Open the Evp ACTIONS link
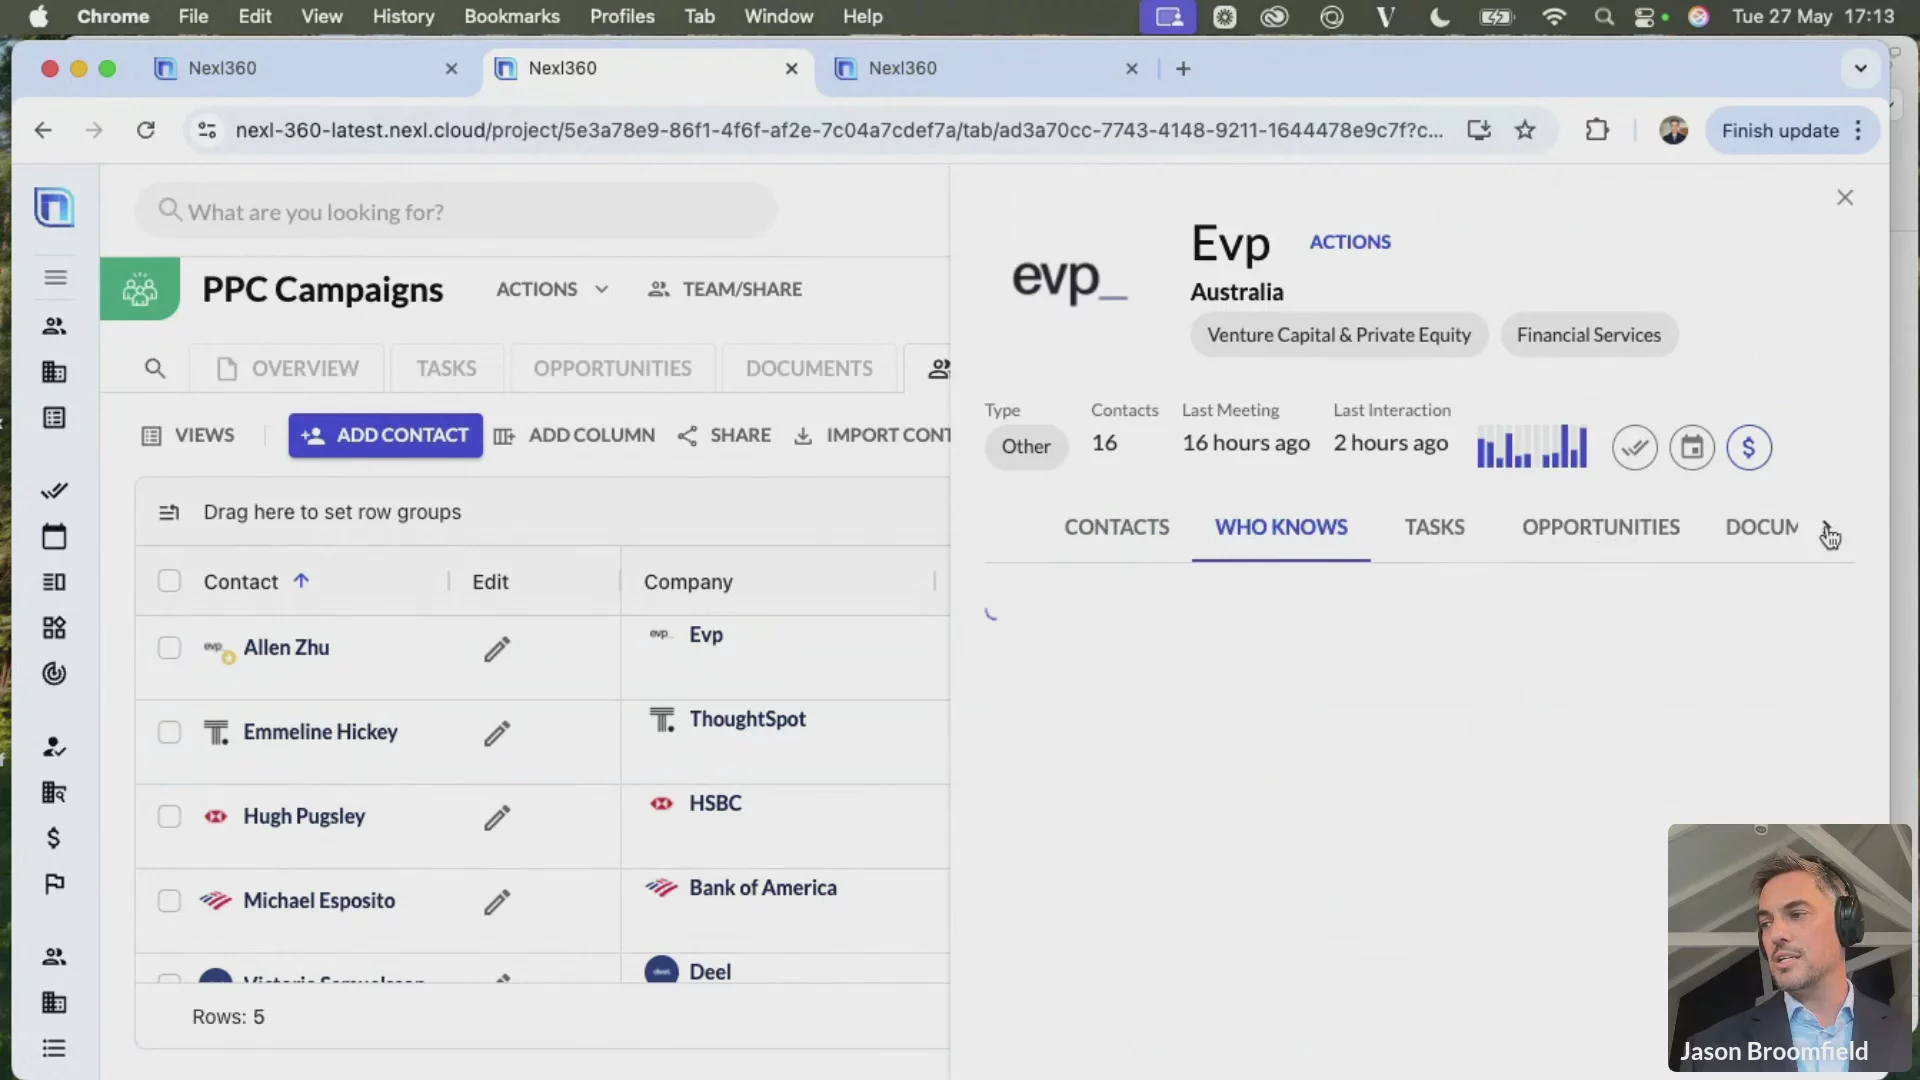 1350,242
